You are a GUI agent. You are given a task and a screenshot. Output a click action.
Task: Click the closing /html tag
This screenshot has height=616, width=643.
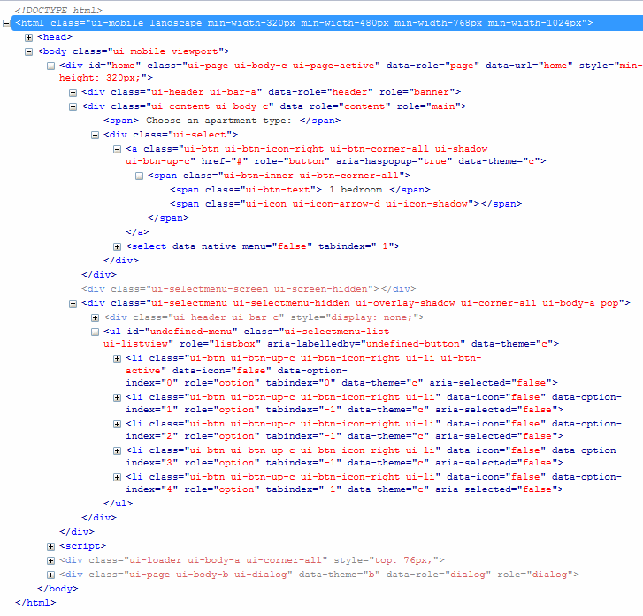tap(36, 603)
